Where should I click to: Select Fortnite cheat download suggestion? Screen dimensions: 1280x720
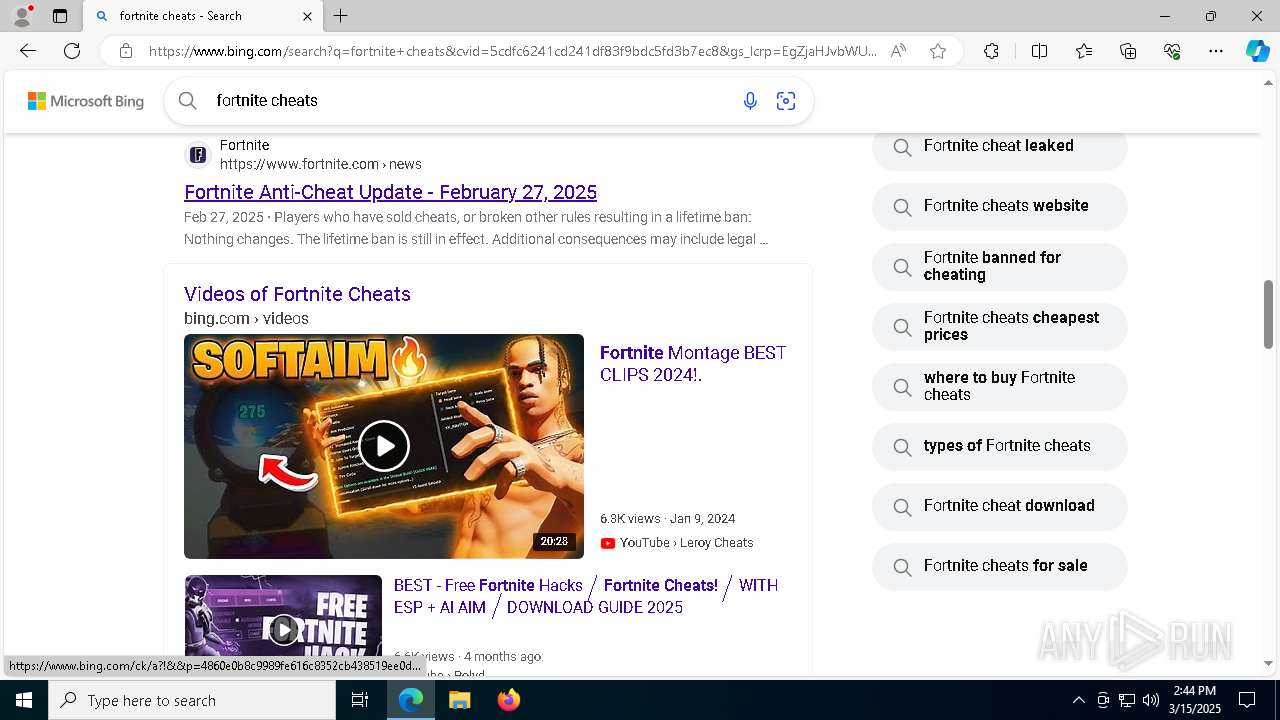[1000, 506]
